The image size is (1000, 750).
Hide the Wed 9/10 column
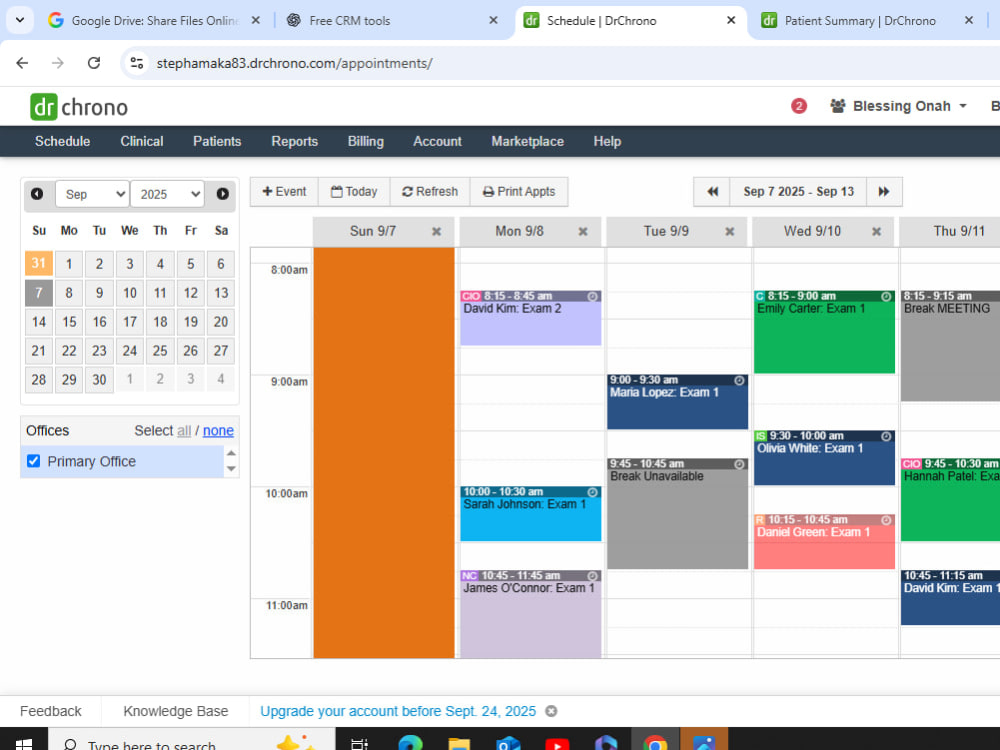[x=876, y=232]
